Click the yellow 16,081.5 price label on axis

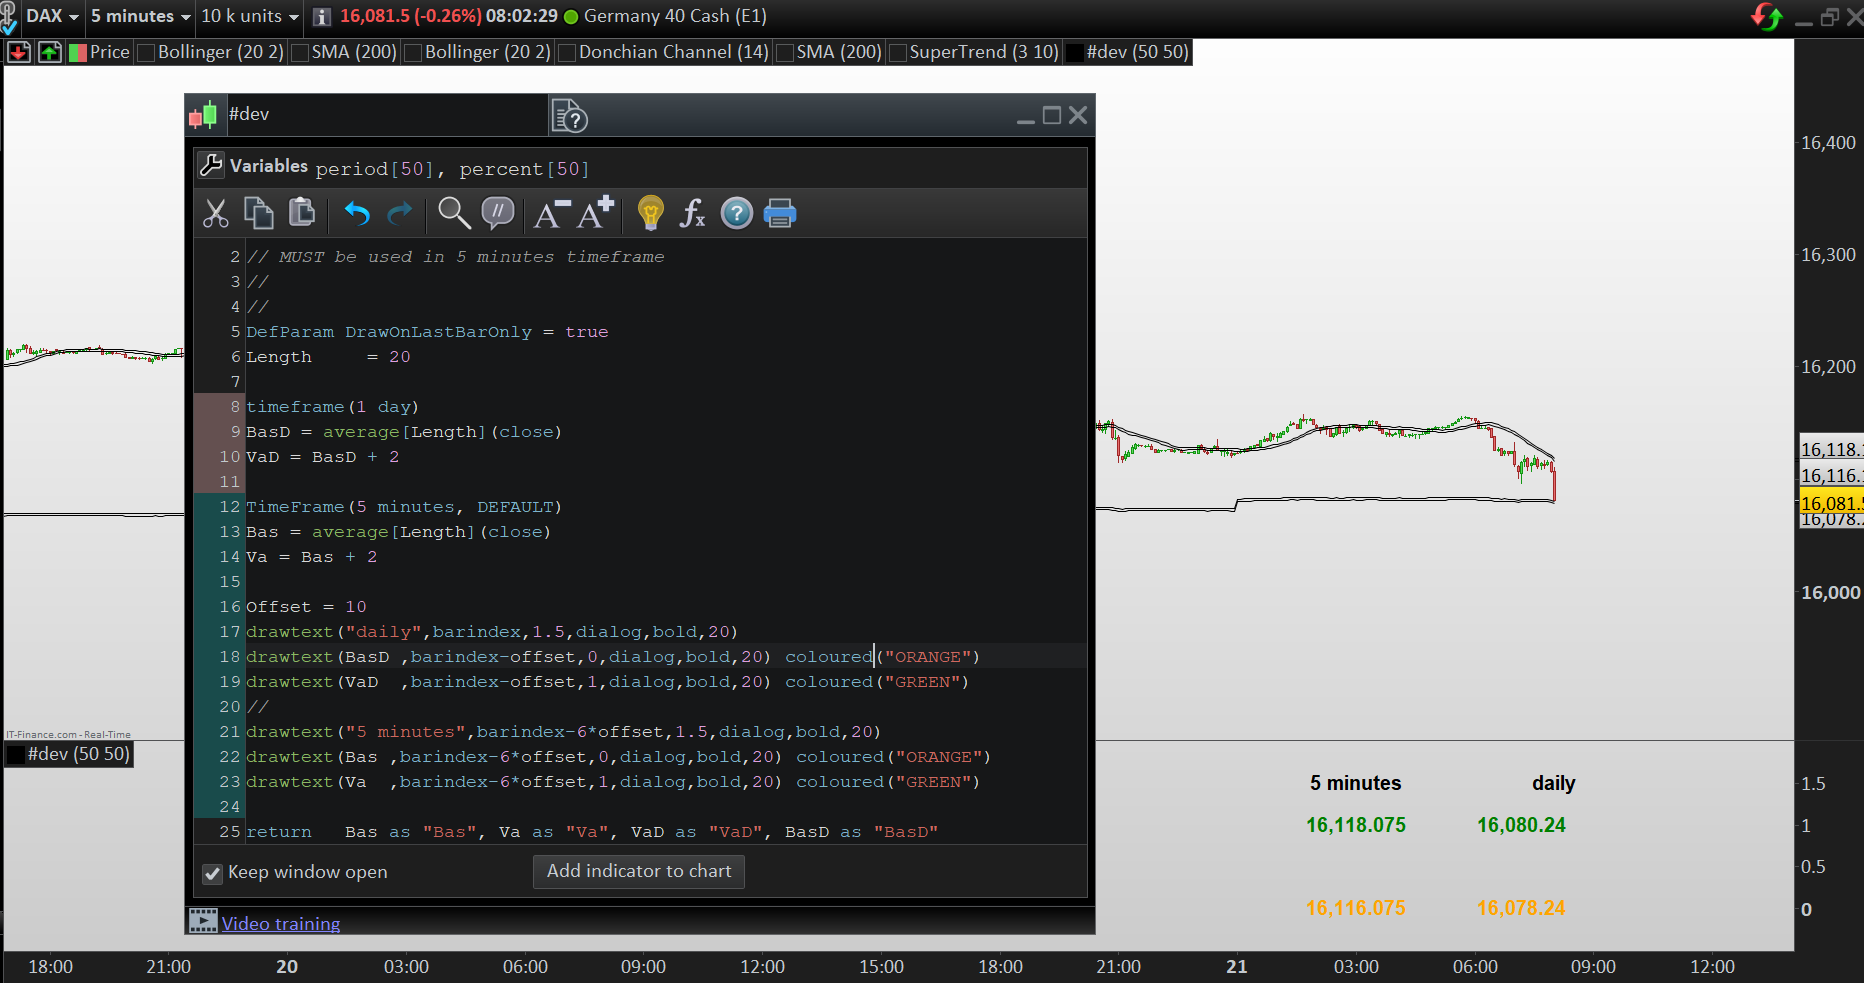click(x=1831, y=503)
